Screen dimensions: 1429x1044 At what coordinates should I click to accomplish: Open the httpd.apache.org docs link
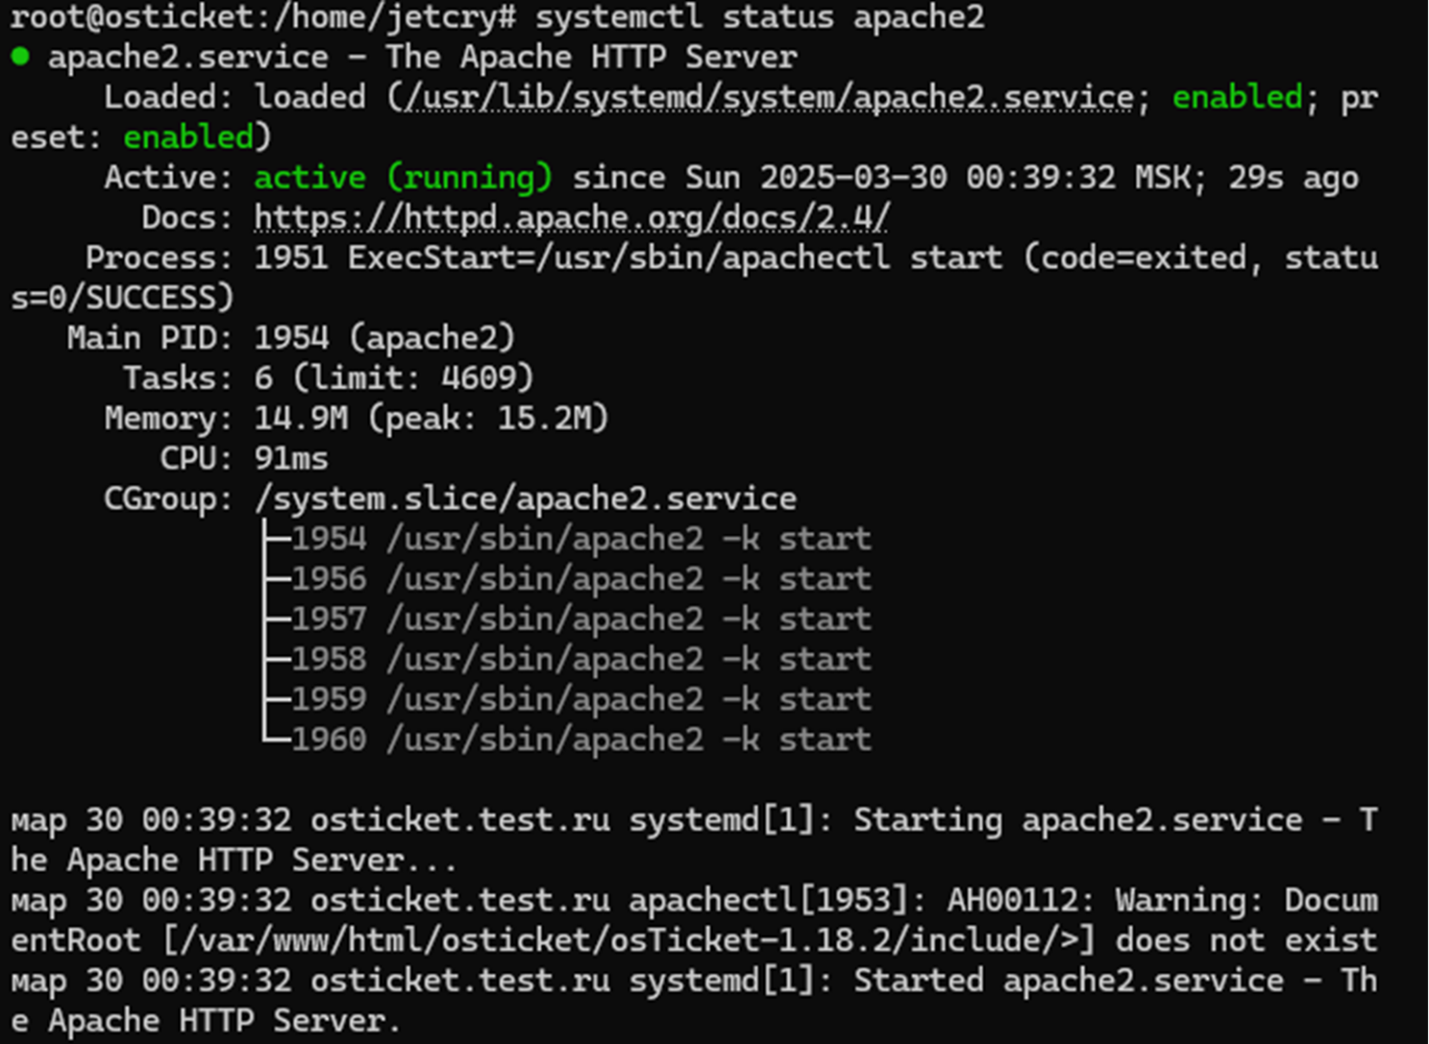click(x=571, y=217)
